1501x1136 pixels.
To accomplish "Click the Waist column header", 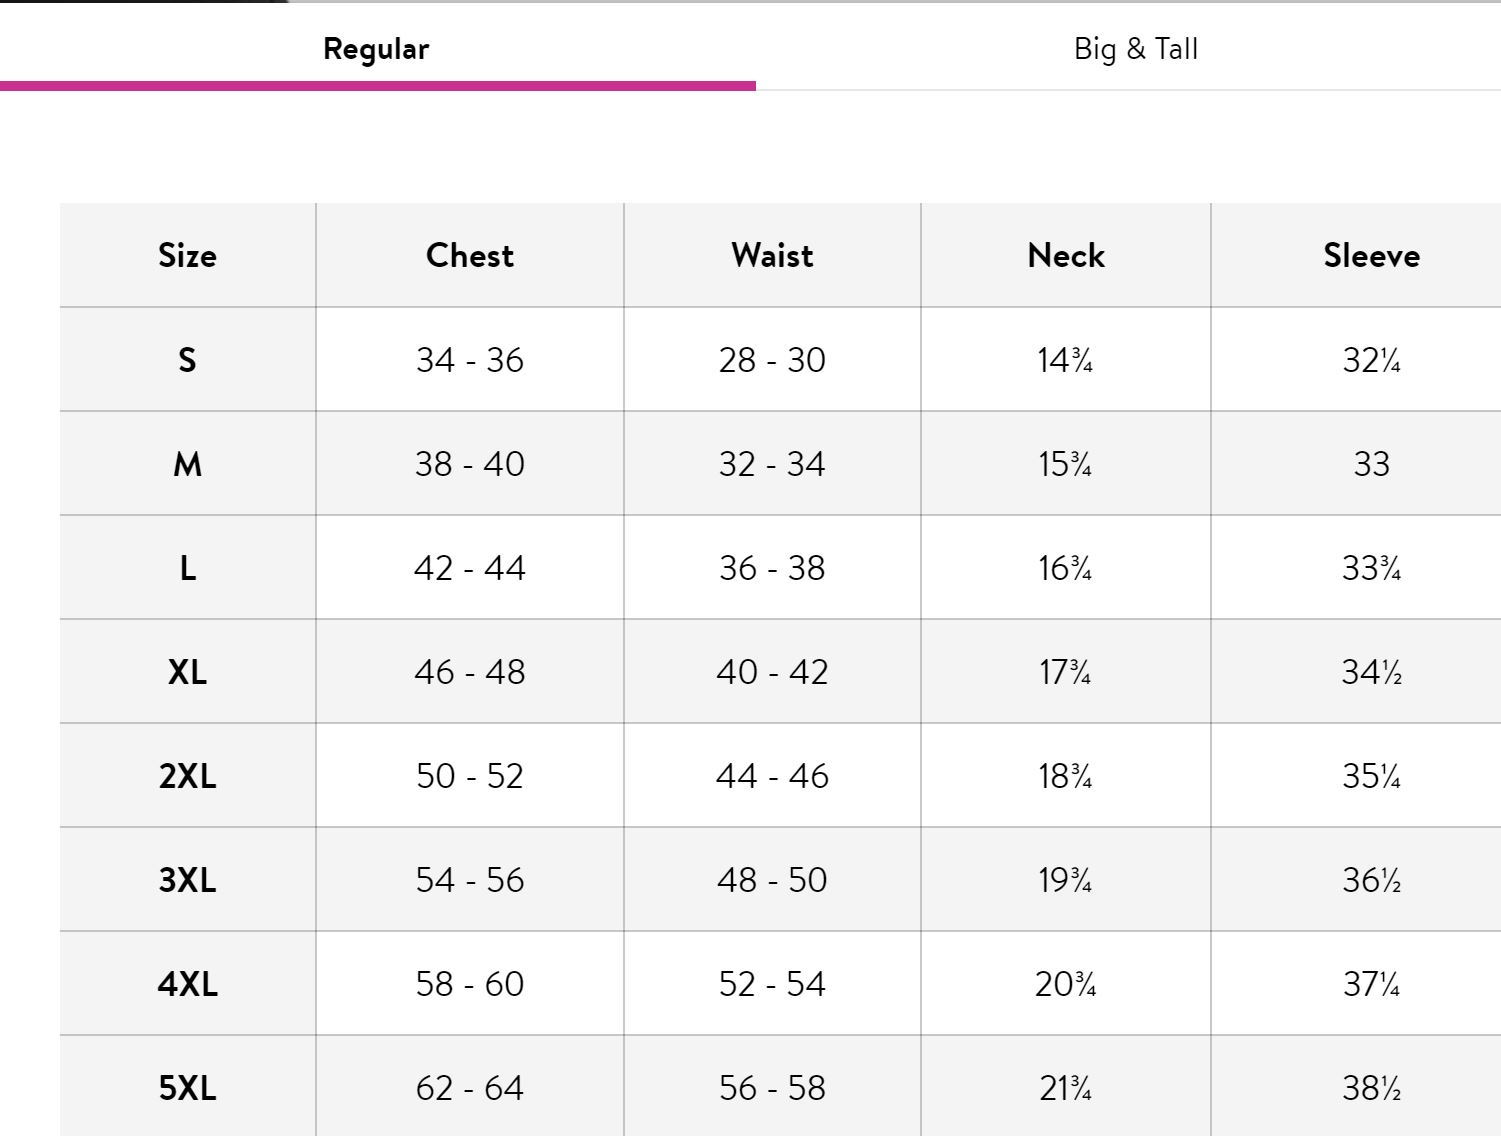I will [x=772, y=256].
